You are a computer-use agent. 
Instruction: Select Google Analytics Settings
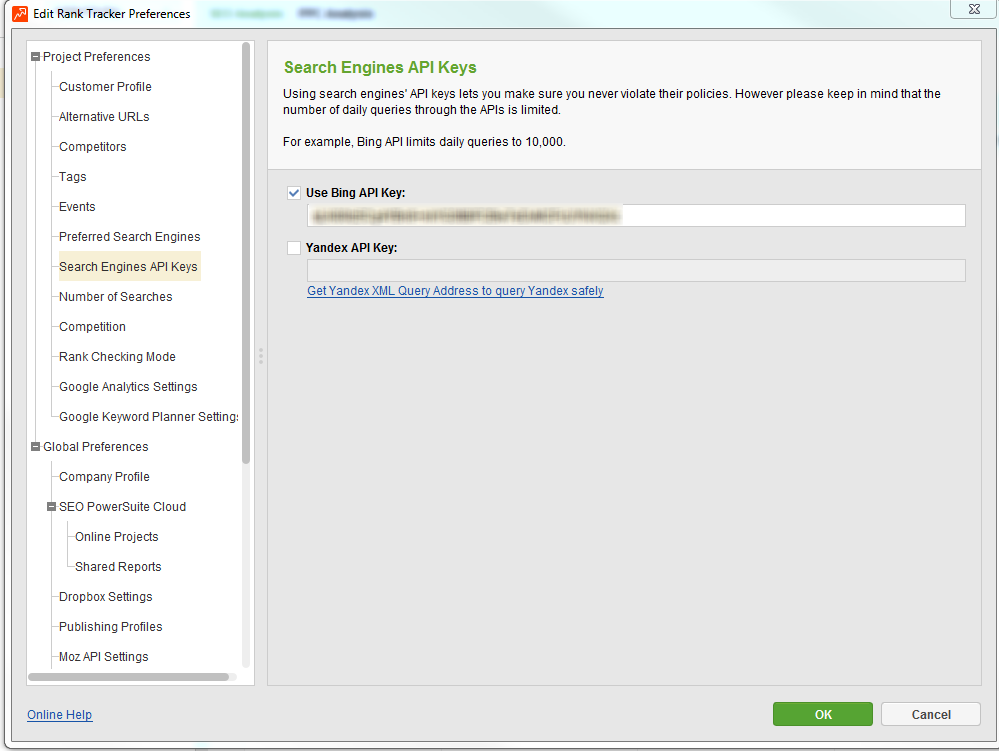click(128, 387)
